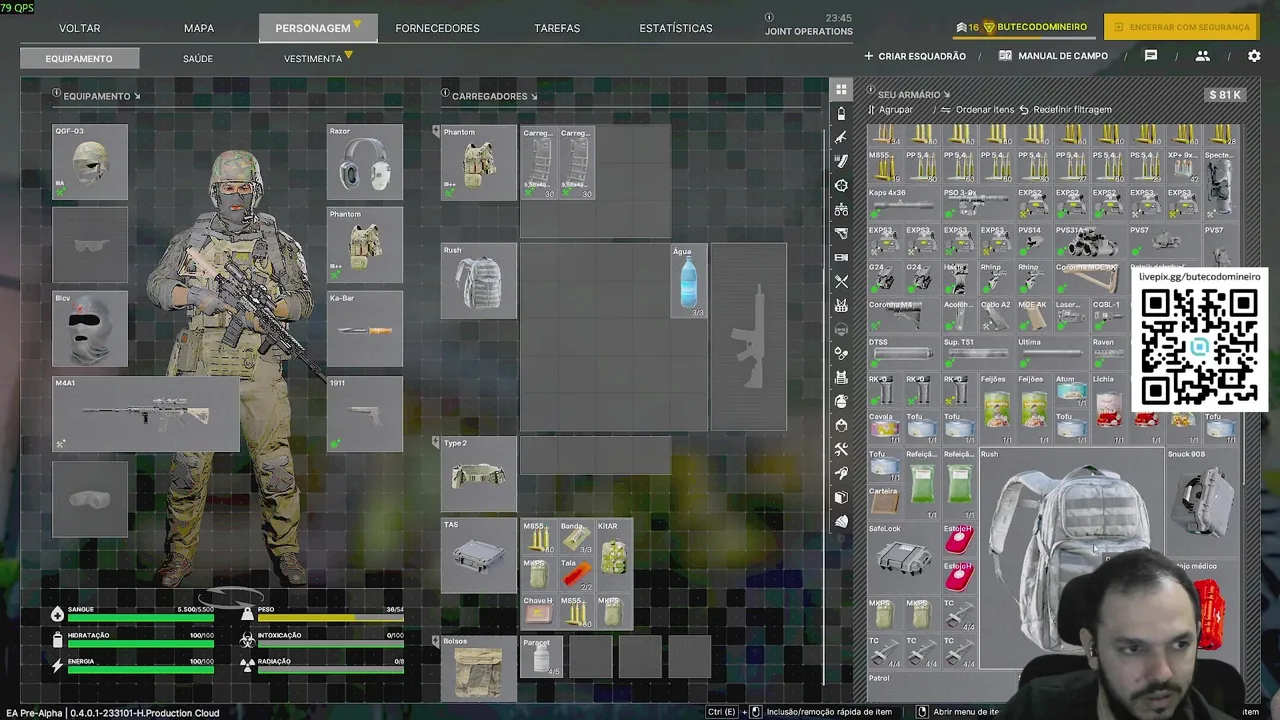Collapse the Equipamento section arrow
This screenshot has width=1280, height=720.
click(x=137, y=96)
